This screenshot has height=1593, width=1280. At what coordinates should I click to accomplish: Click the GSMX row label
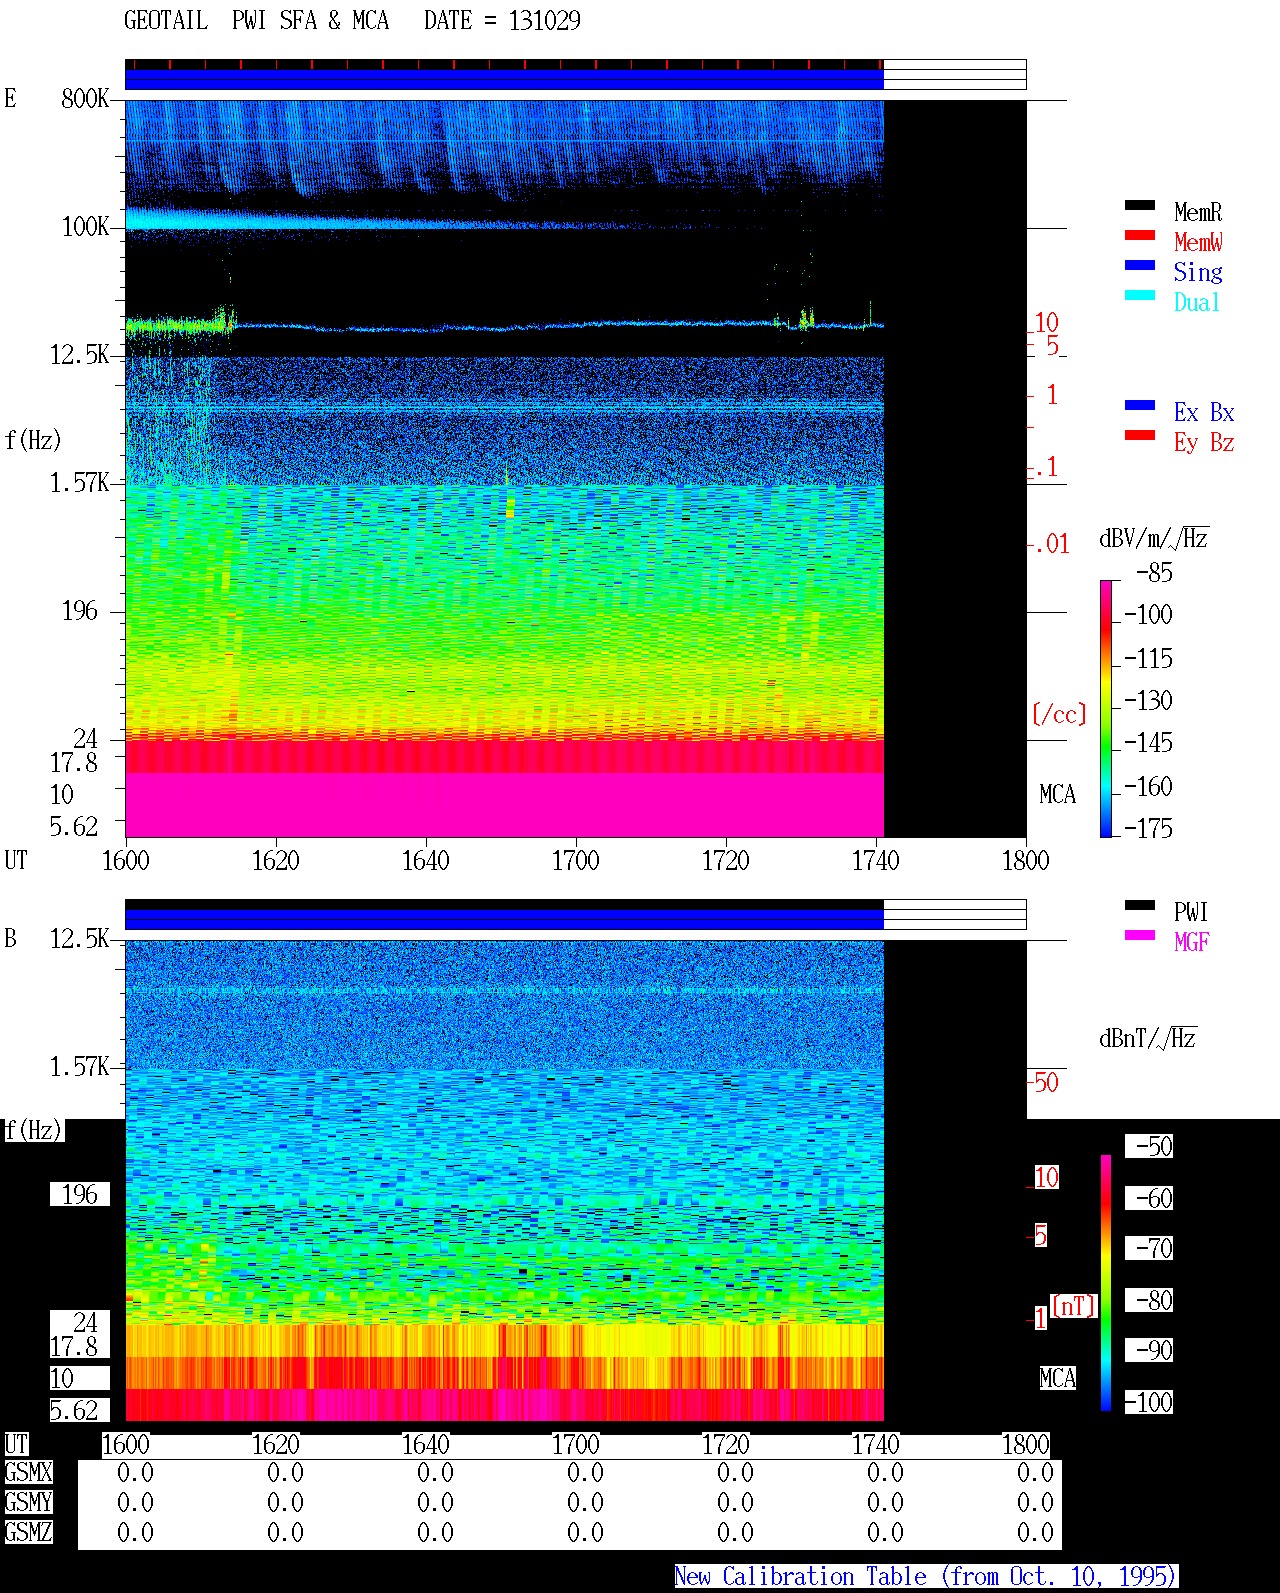pos(28,1473)
